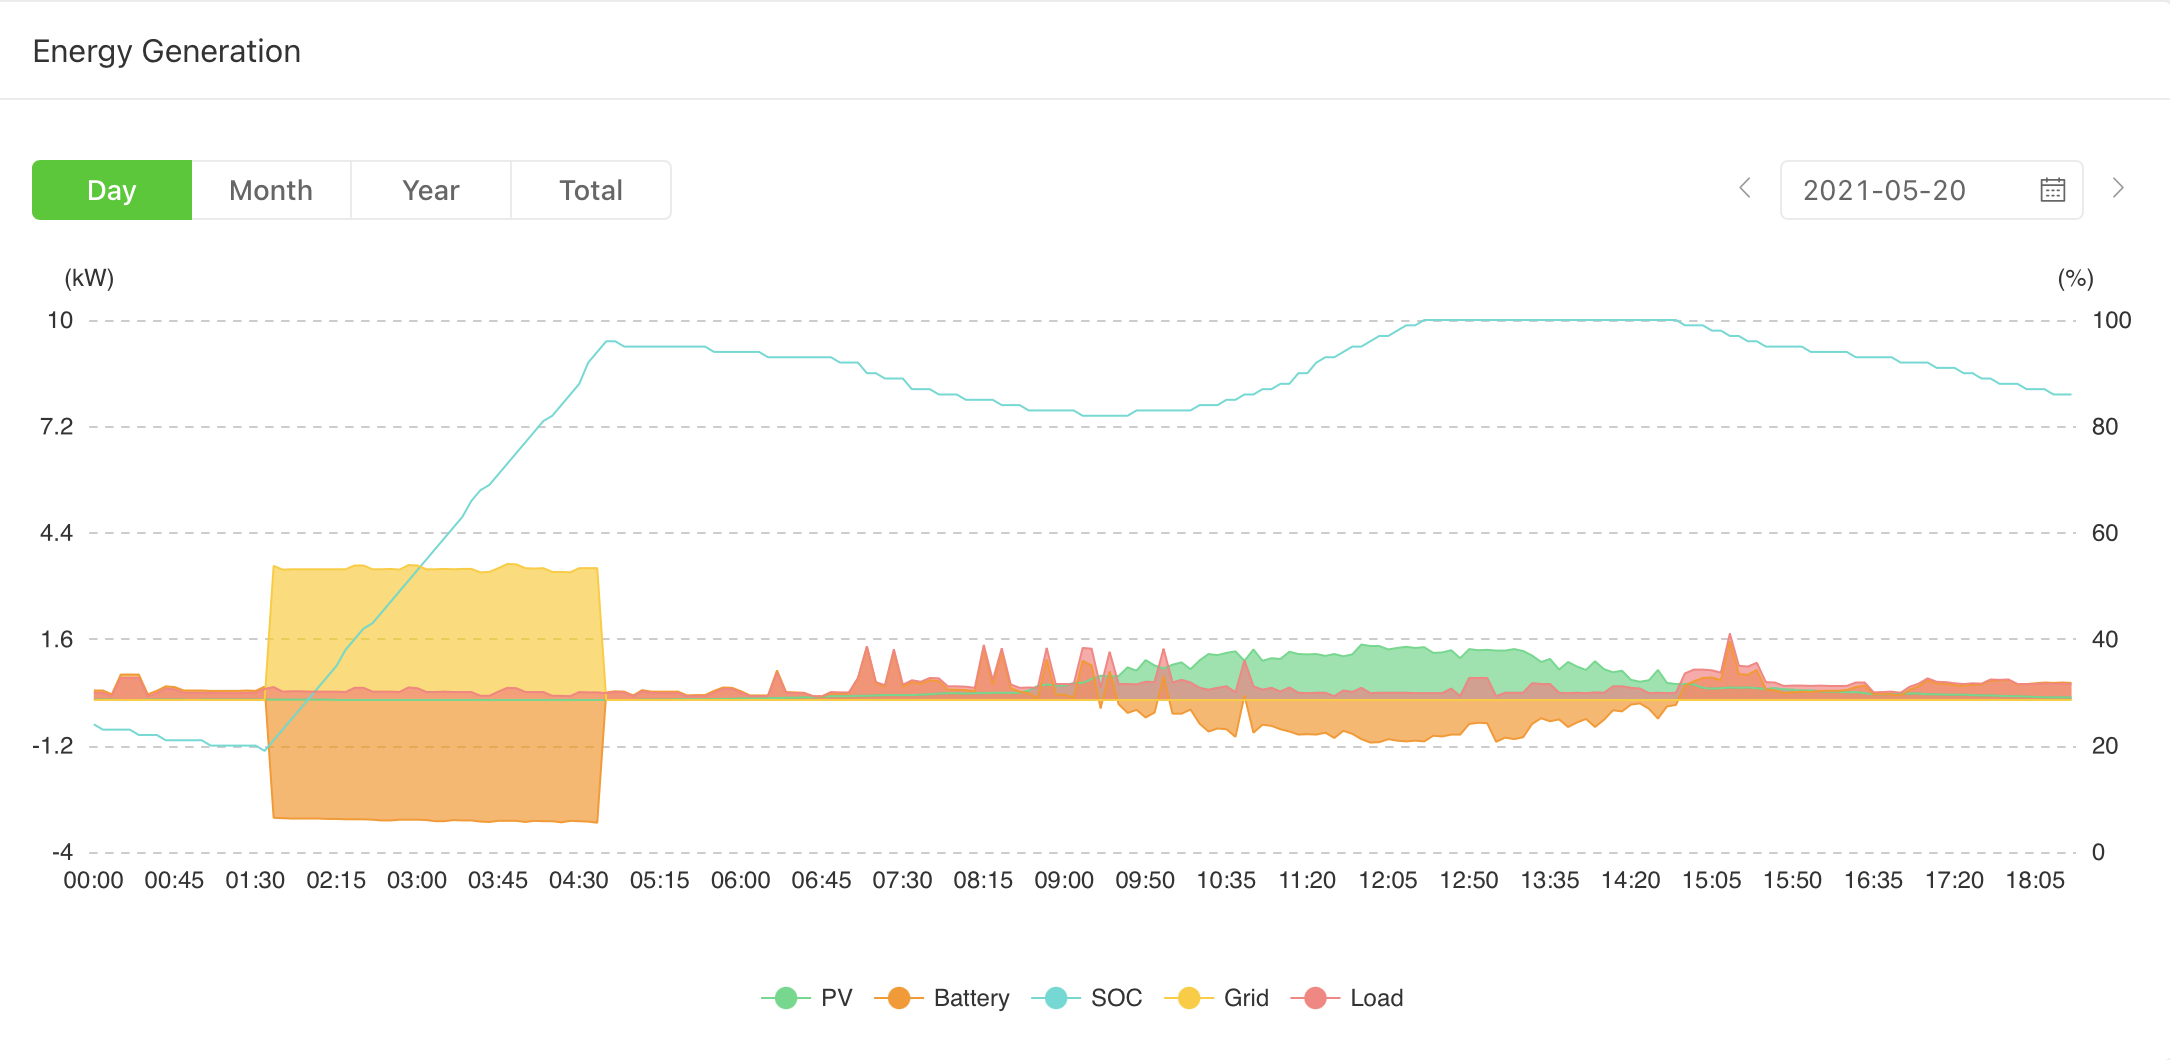
Task: Click the 2021-05-20 date field
Action: click(x=1884, y=190)
